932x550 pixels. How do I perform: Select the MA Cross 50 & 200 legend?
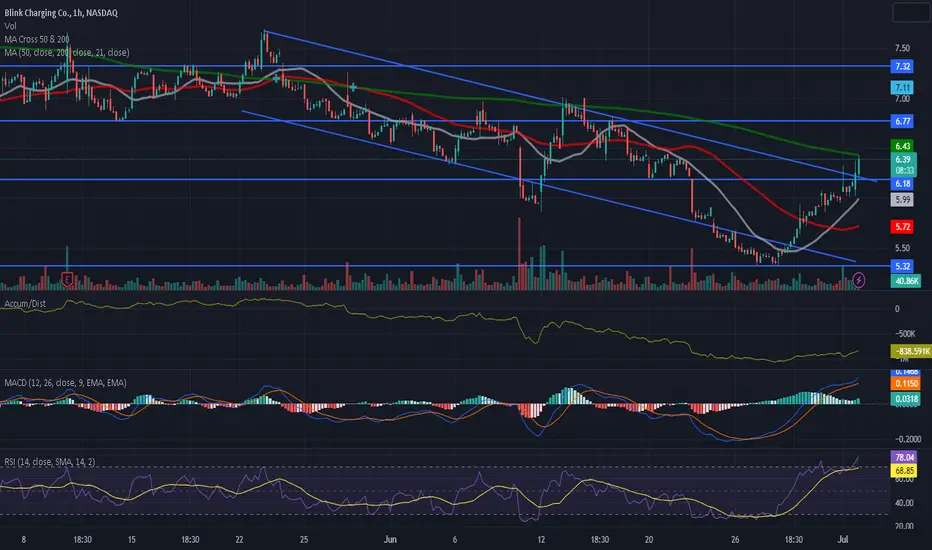click(37, 39)
